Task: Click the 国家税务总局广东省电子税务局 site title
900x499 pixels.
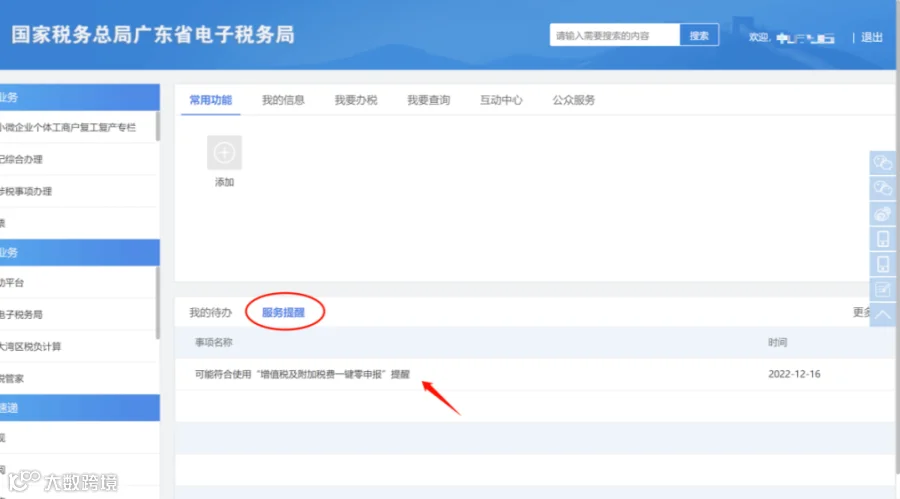Action: coord(153,34)
